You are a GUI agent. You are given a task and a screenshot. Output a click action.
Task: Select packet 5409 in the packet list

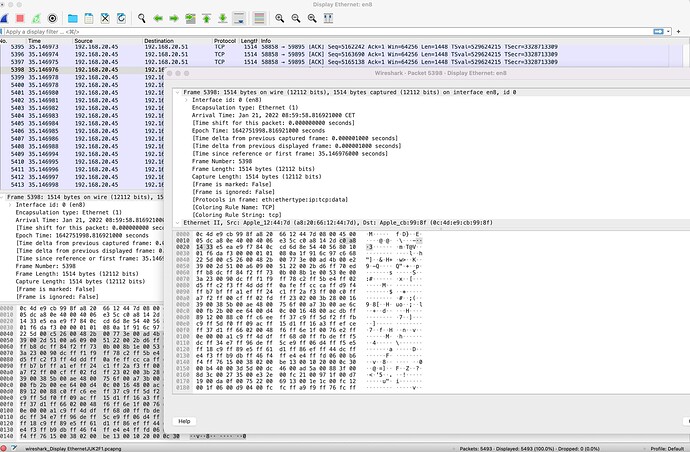pyautogui.click(x=82, y=154)
